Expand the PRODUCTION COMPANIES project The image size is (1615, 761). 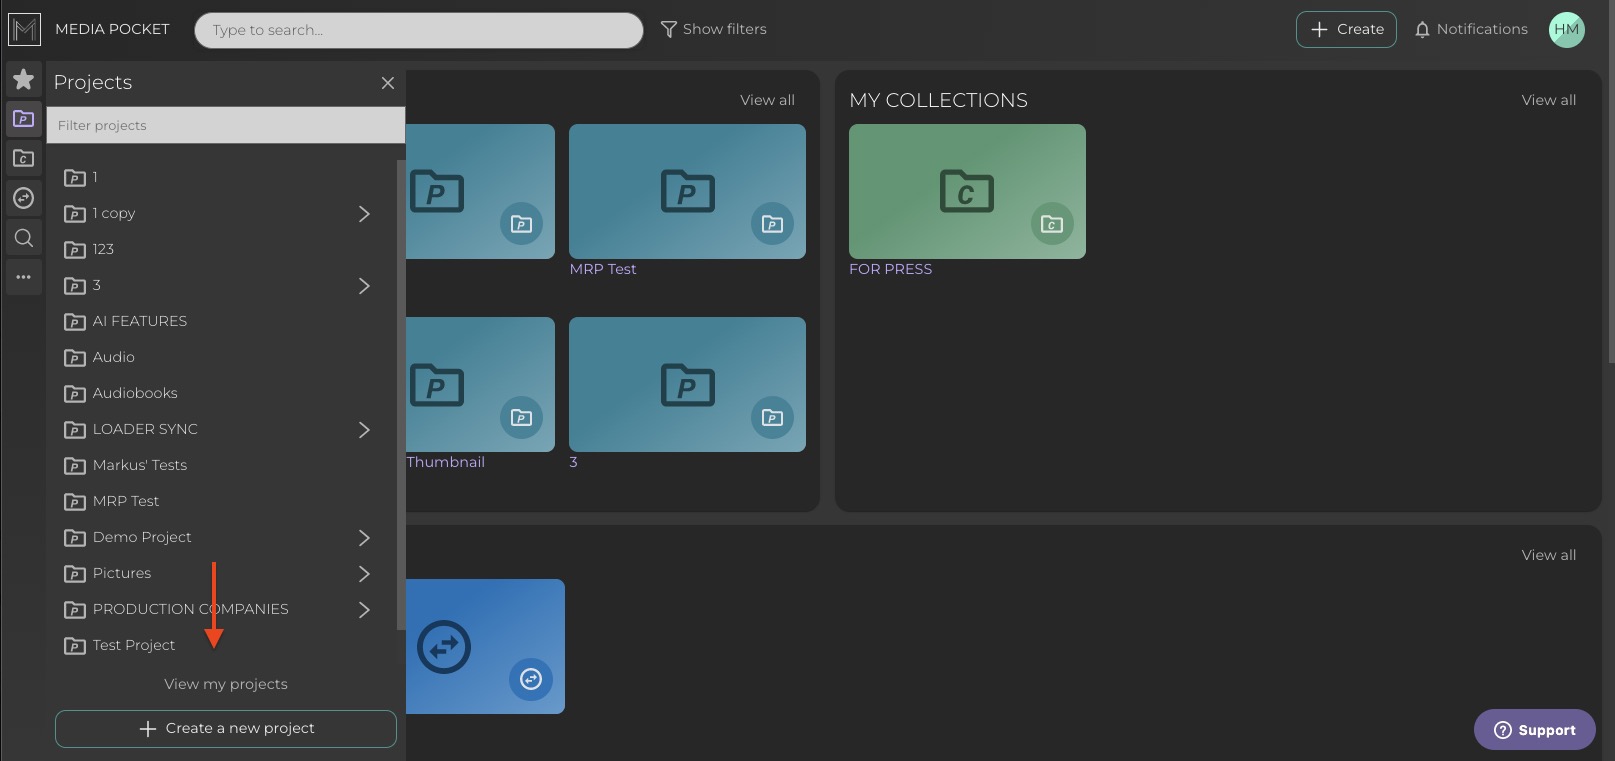point(364,610)
